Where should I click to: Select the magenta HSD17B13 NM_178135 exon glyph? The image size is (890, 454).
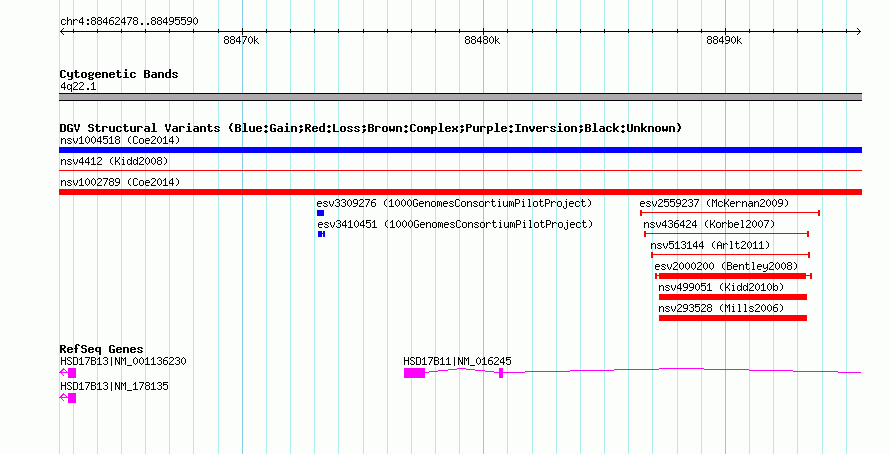[72, 398]
